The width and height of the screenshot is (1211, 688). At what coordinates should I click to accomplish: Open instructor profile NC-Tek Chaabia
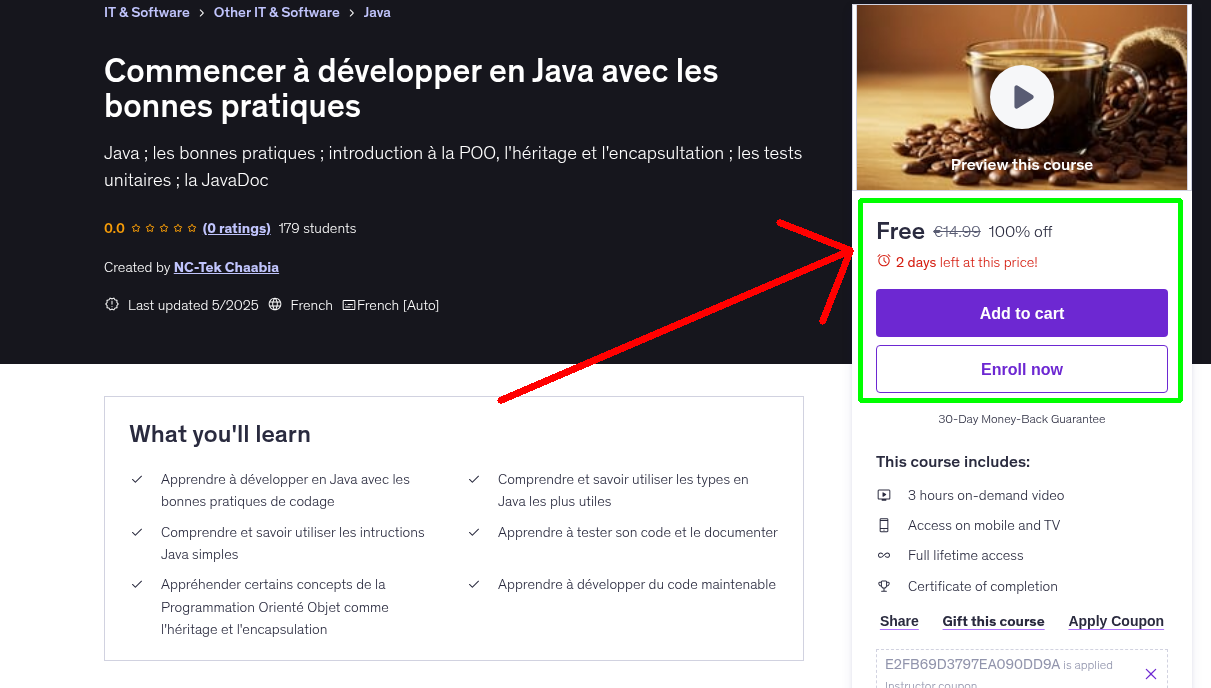[x=226, y=267]
